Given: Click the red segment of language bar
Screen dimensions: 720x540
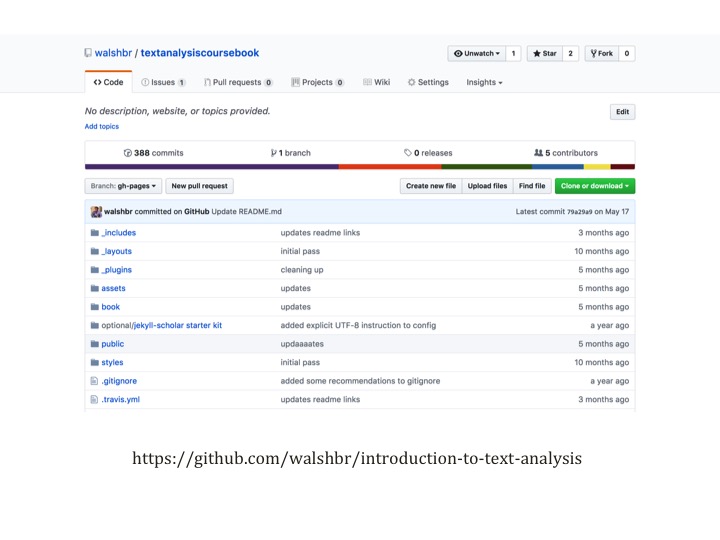Looking at the screenshot, I should coord(390,167).
